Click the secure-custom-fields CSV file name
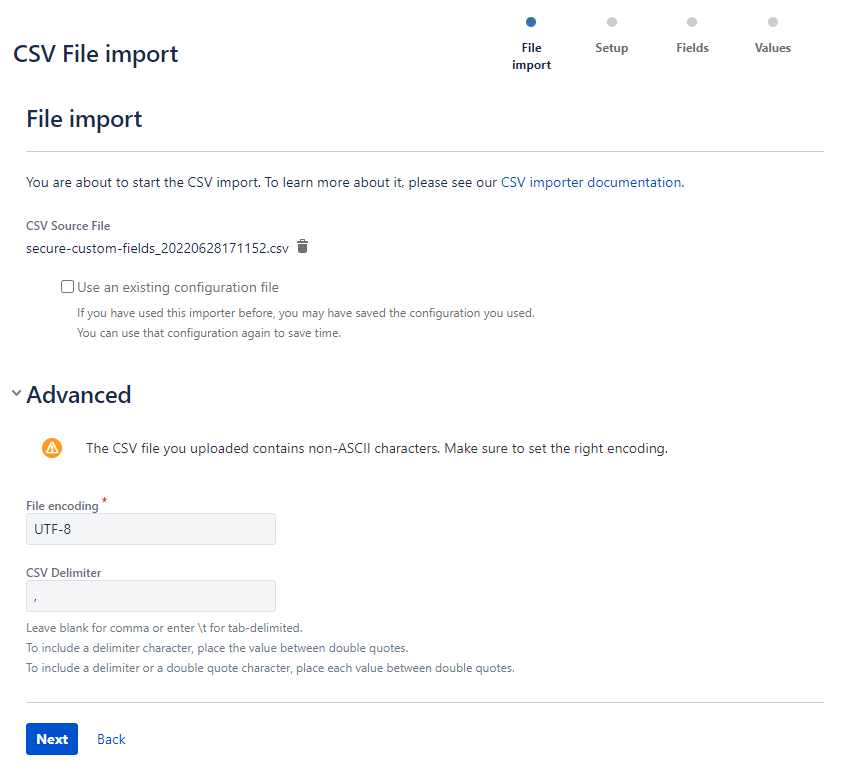 coord(157,248)
